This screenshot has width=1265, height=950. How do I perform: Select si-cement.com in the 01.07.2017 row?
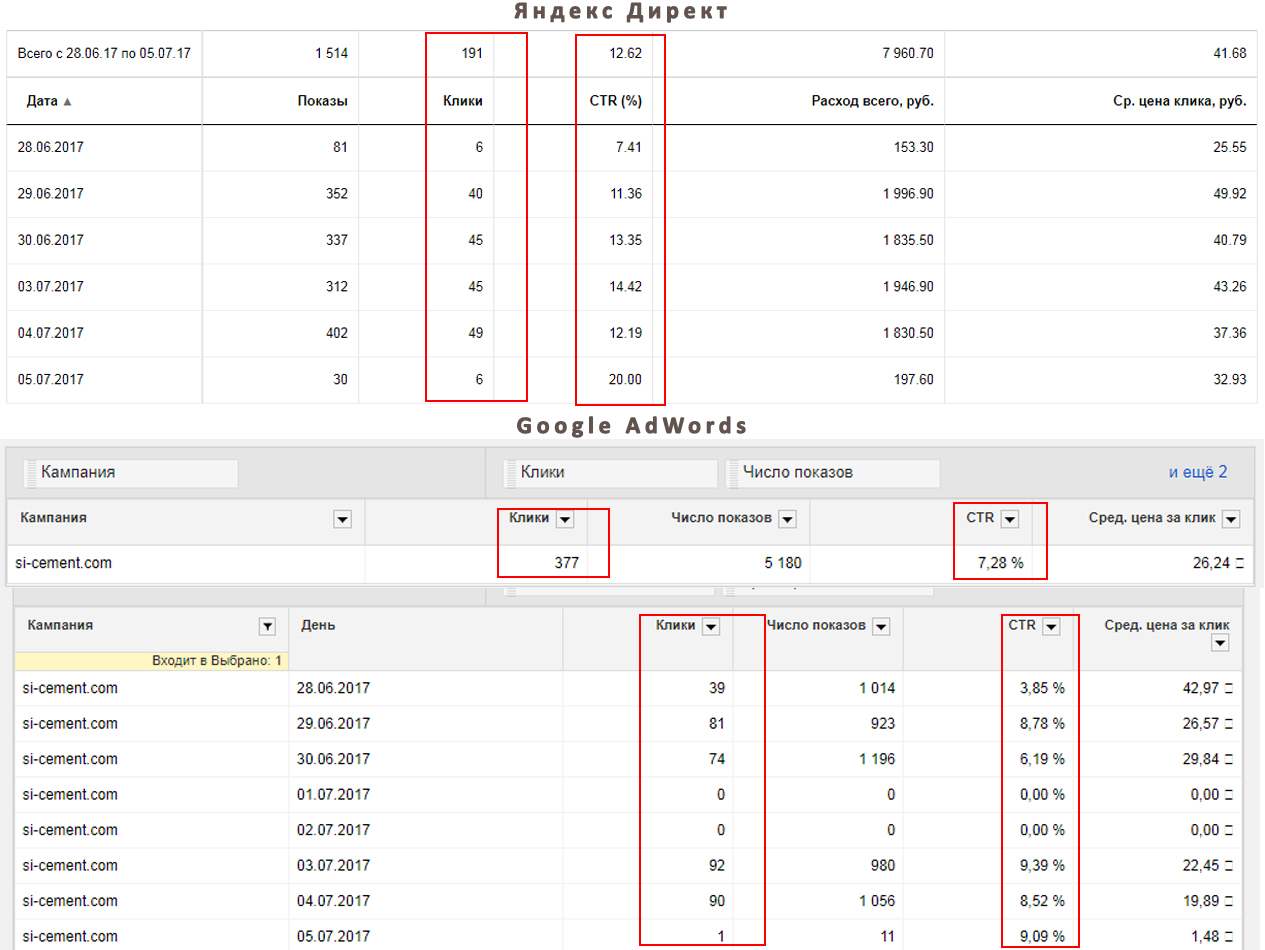(x=70, y=795)
